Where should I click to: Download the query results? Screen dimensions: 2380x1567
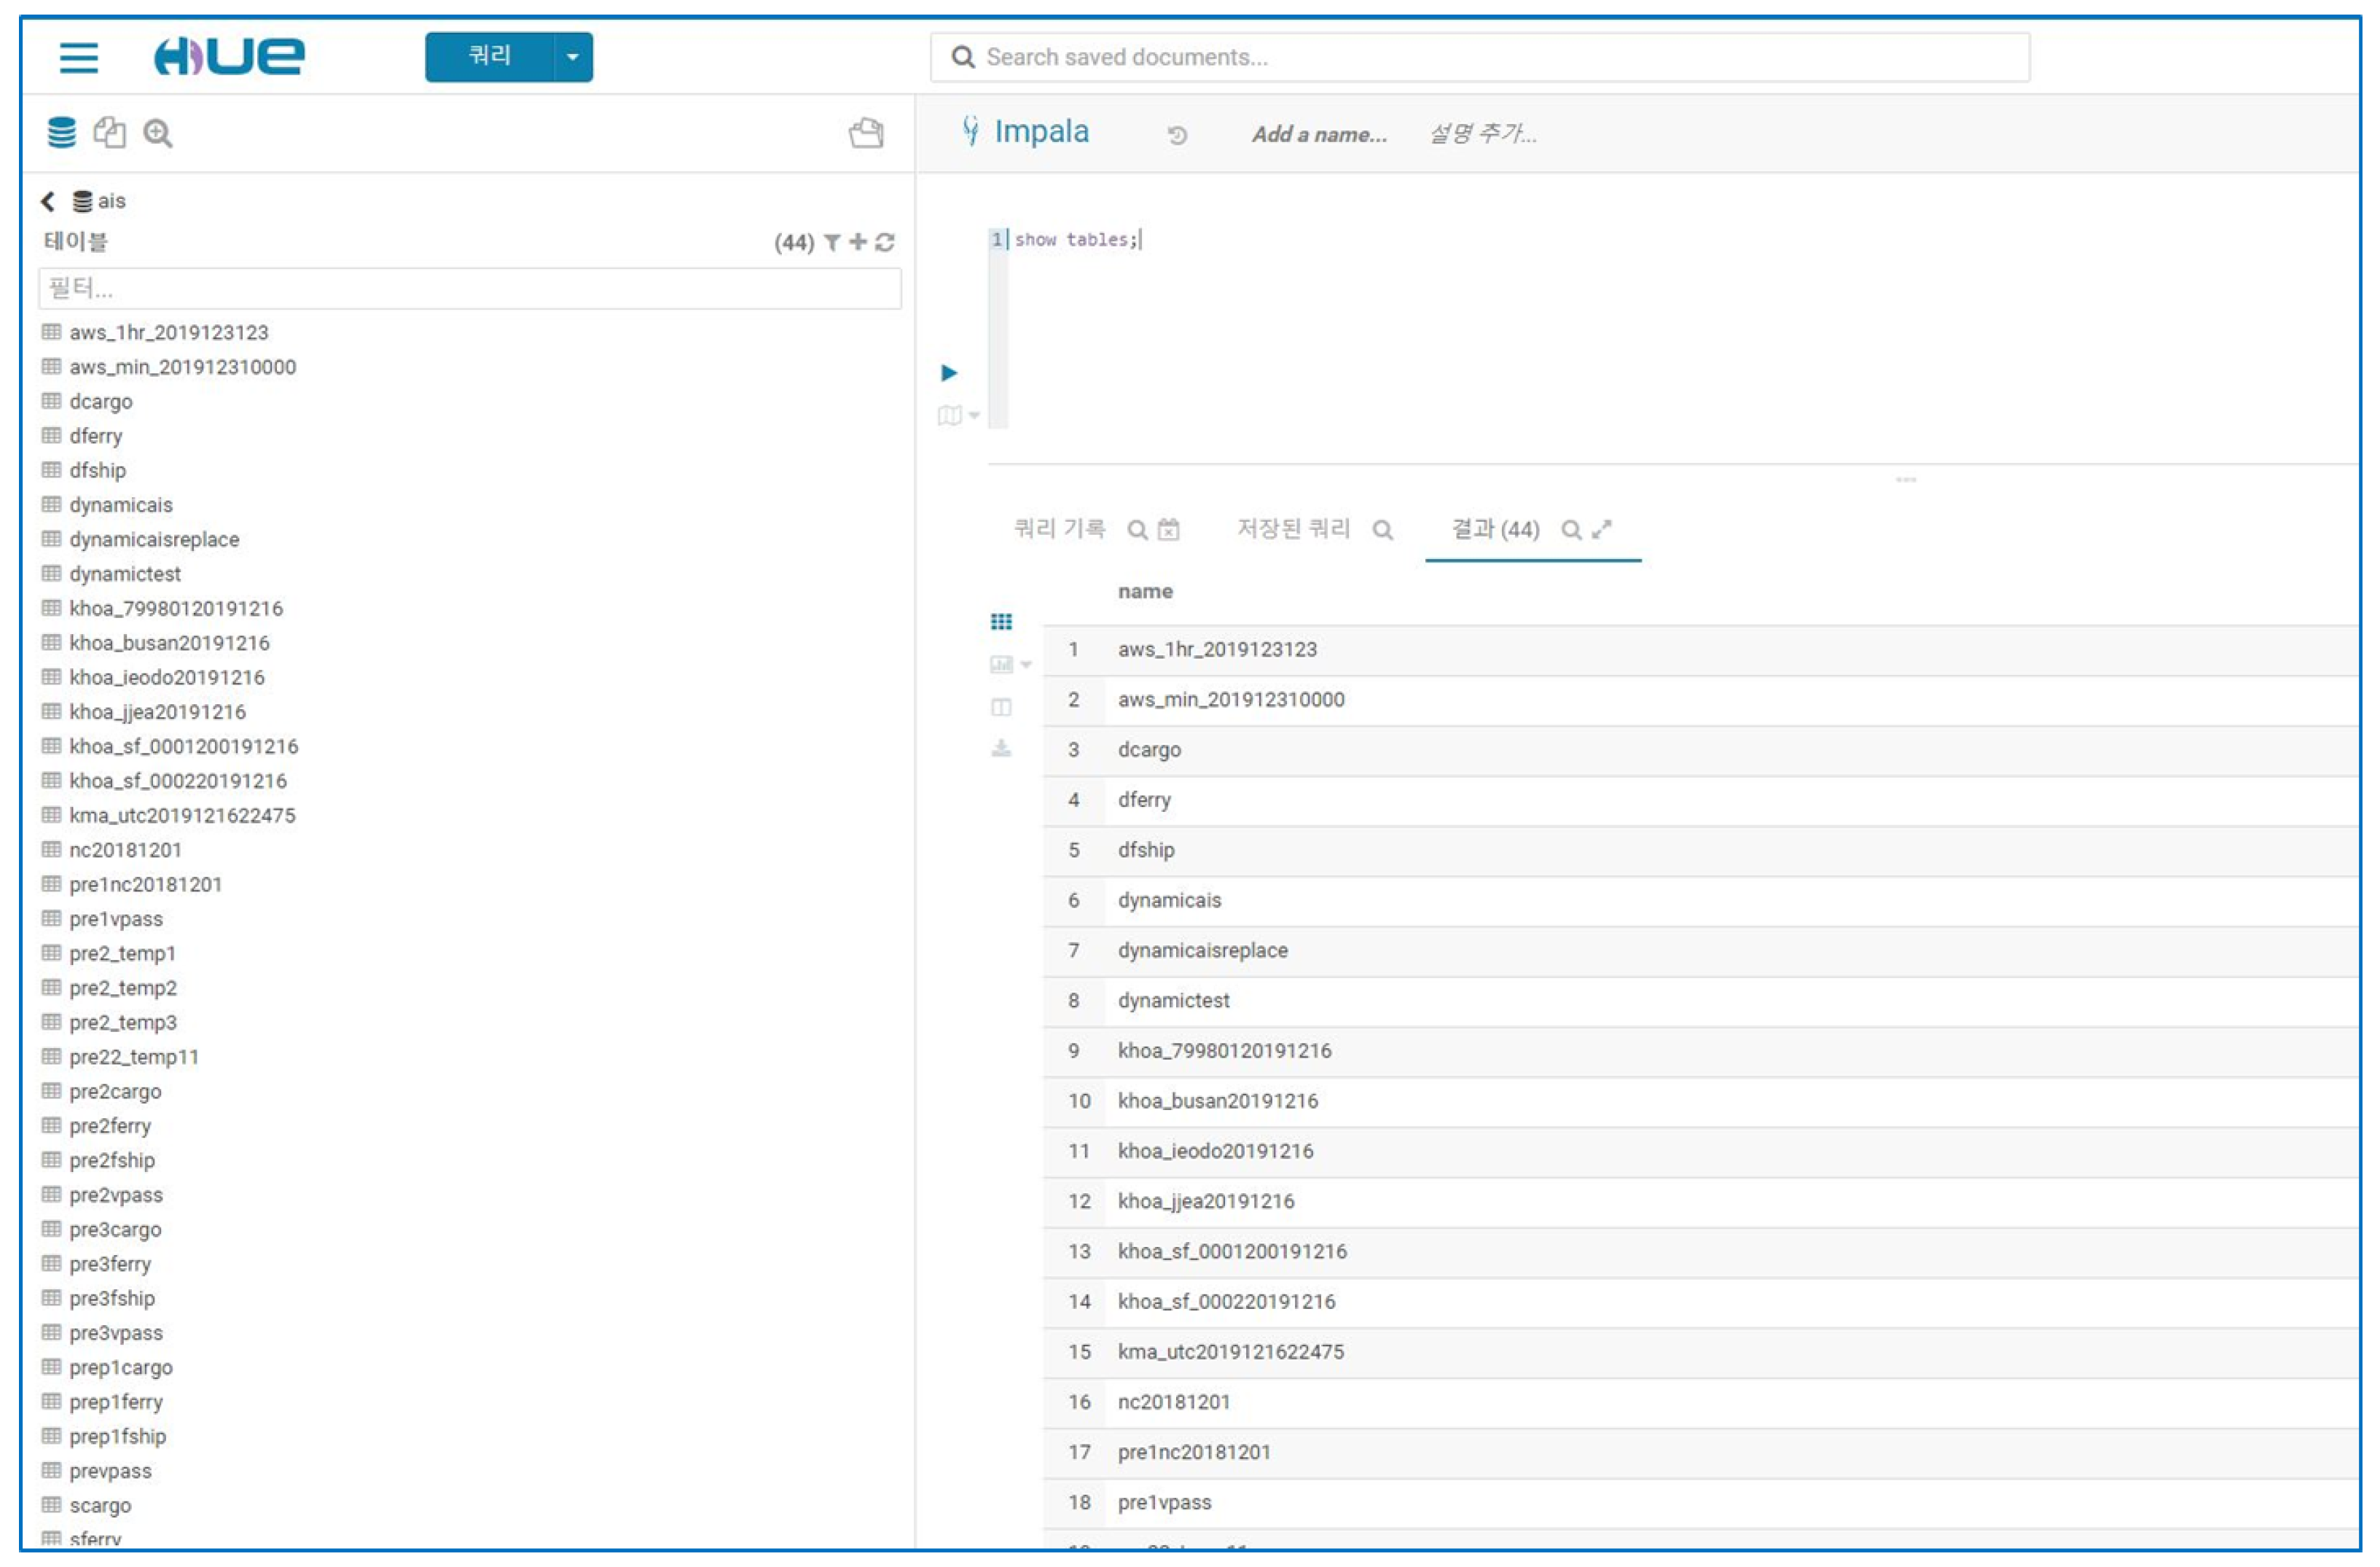1001,749
